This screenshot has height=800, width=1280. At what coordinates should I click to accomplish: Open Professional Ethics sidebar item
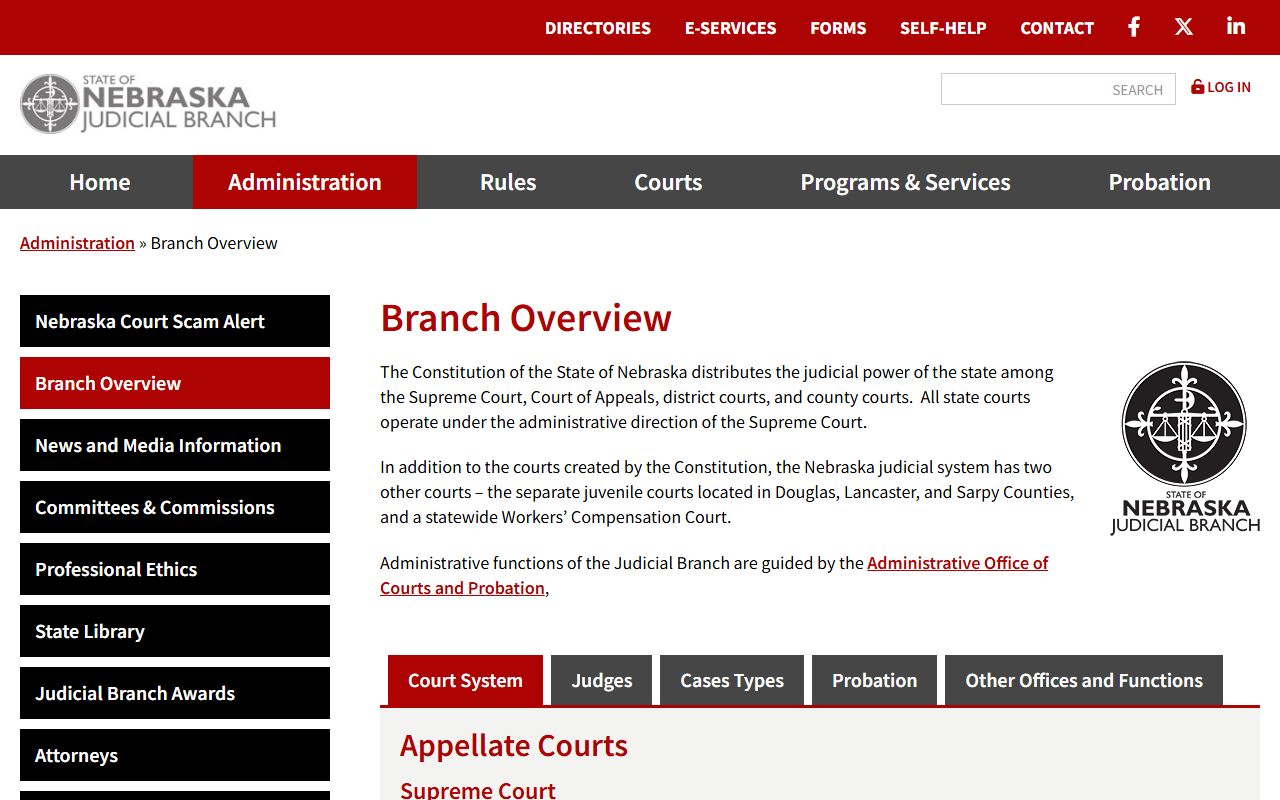click(175, 569)
